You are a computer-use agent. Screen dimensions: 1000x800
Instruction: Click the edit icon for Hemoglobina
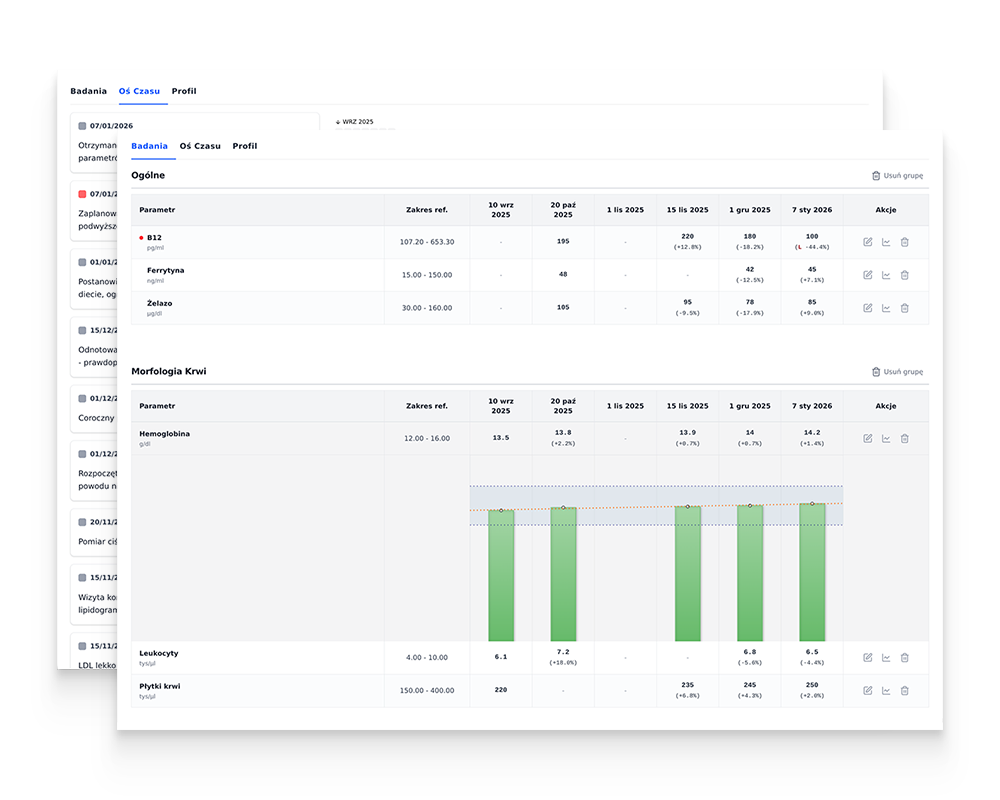867,439
